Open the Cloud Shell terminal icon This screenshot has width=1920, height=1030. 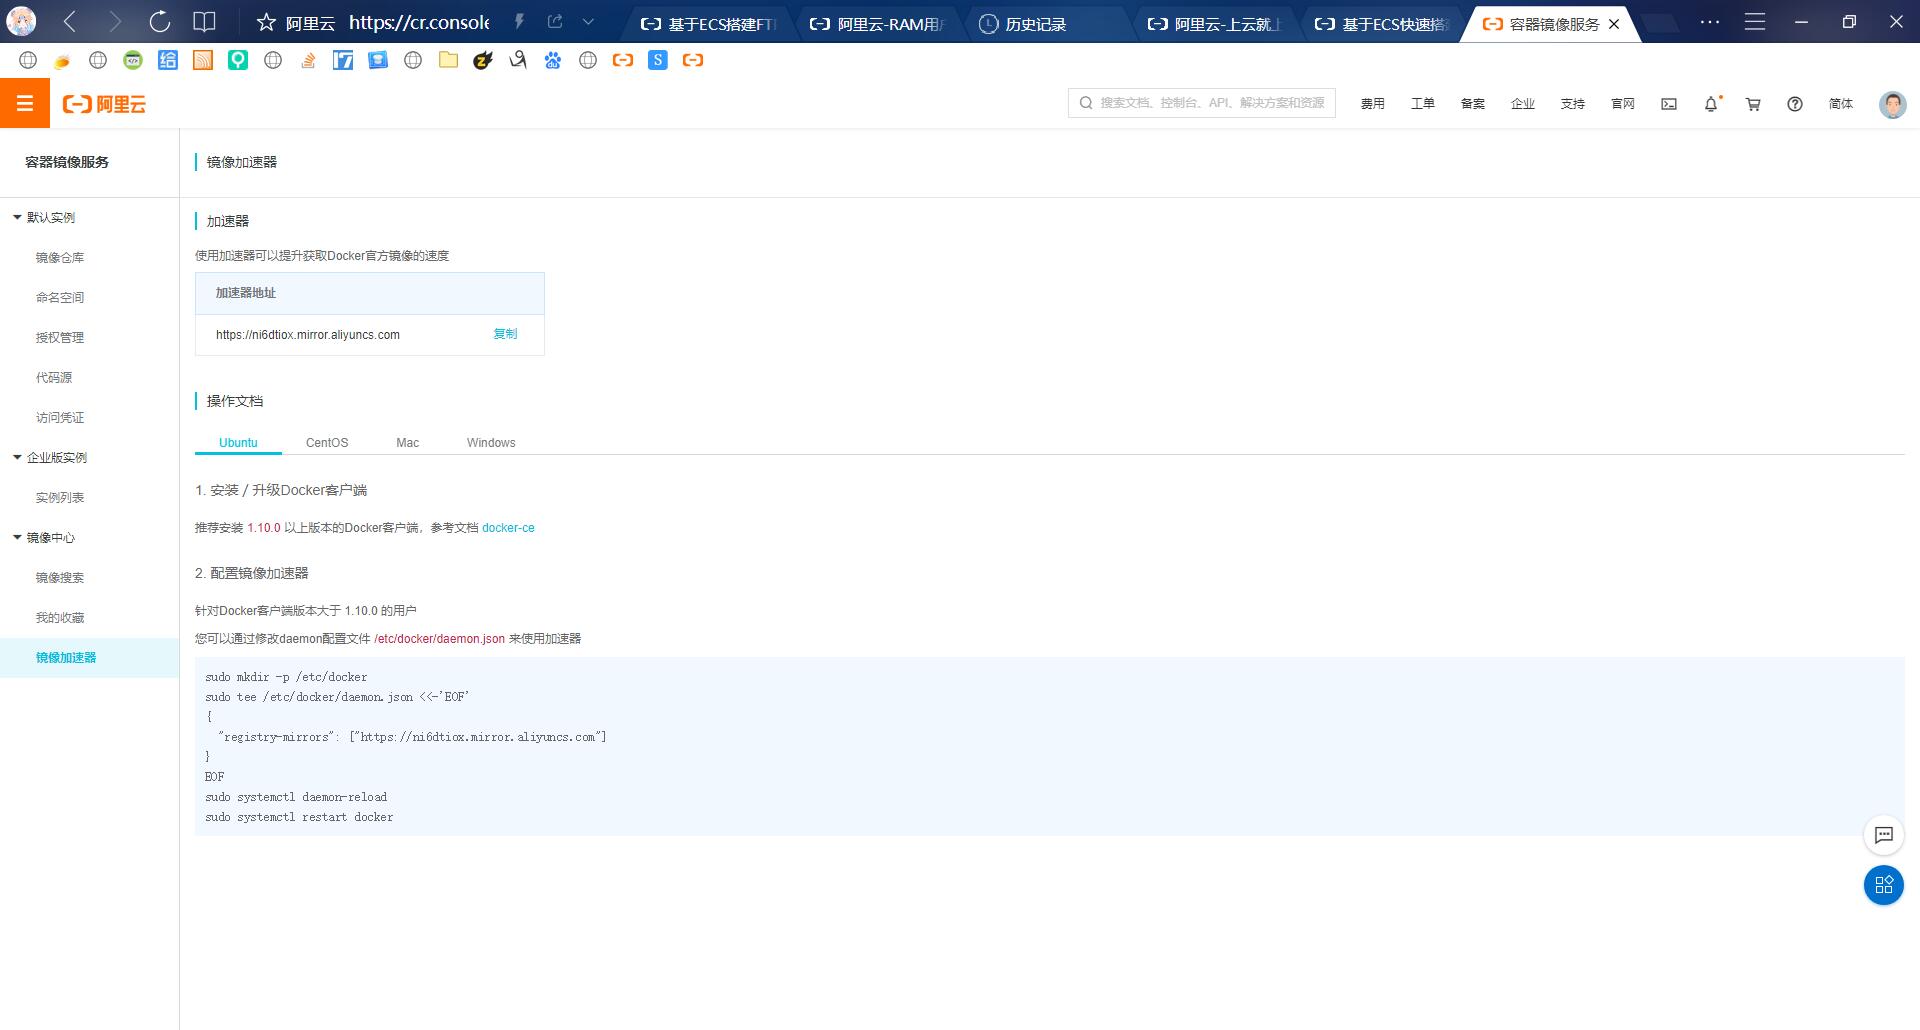click(1669, 104)
